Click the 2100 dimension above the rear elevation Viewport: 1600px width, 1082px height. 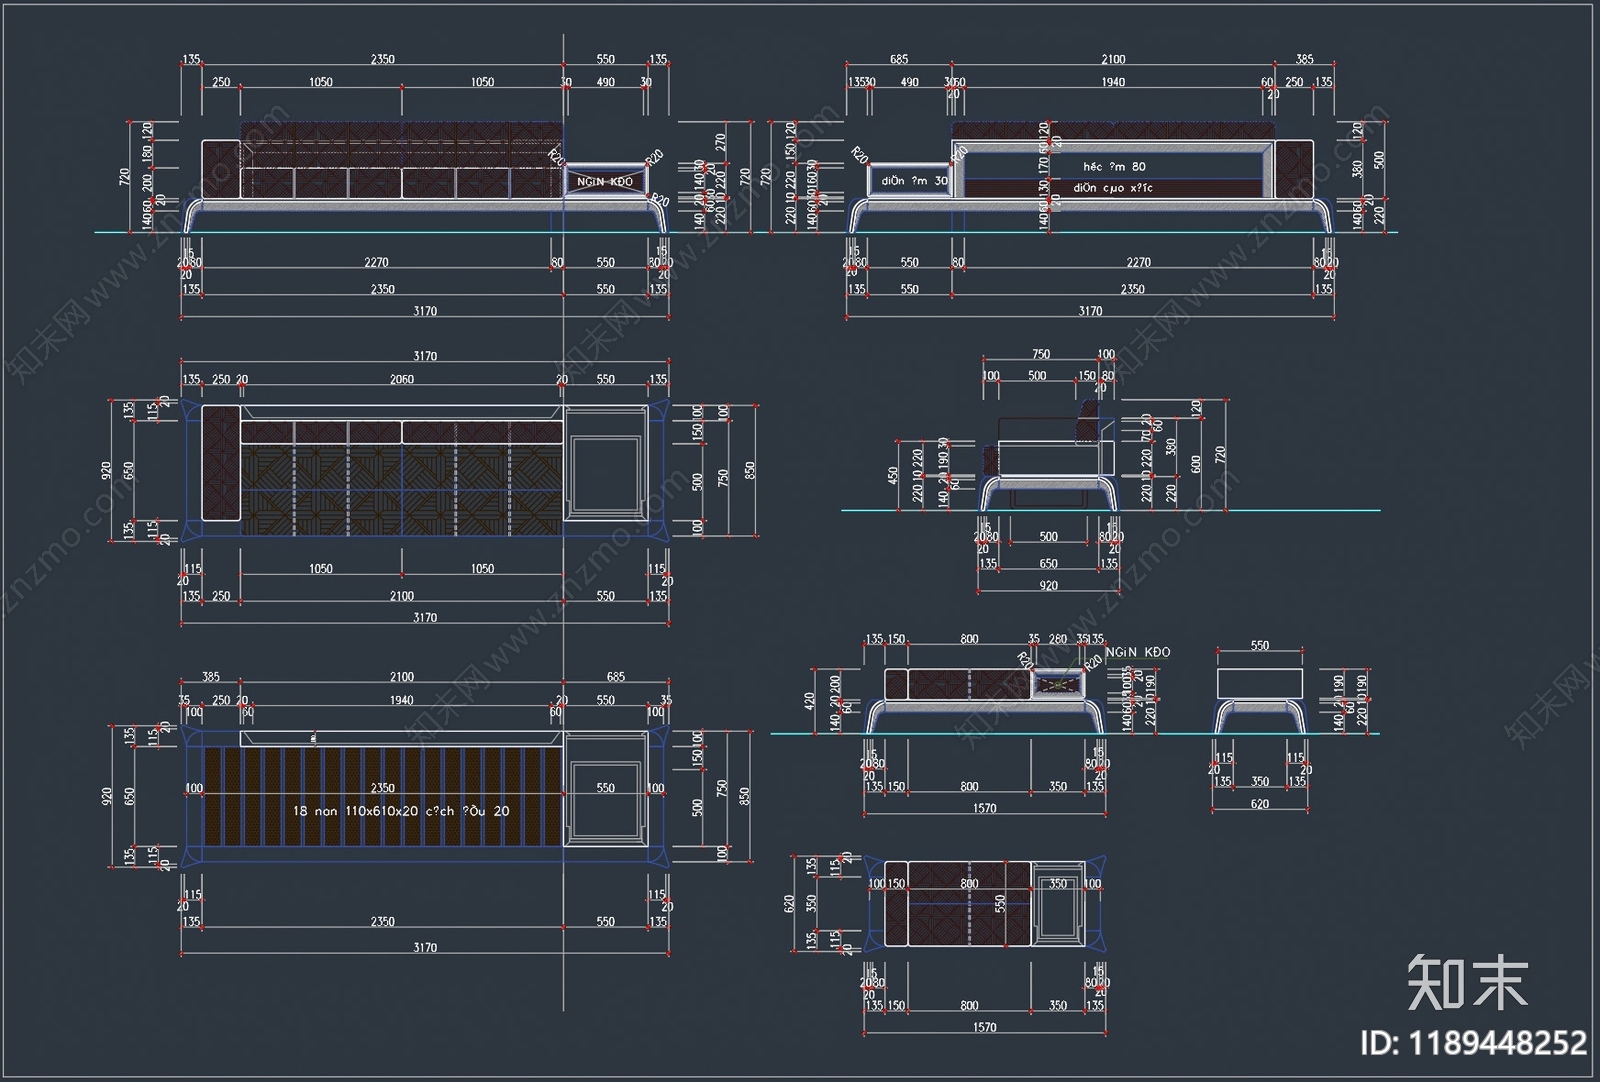[1112, 60]
